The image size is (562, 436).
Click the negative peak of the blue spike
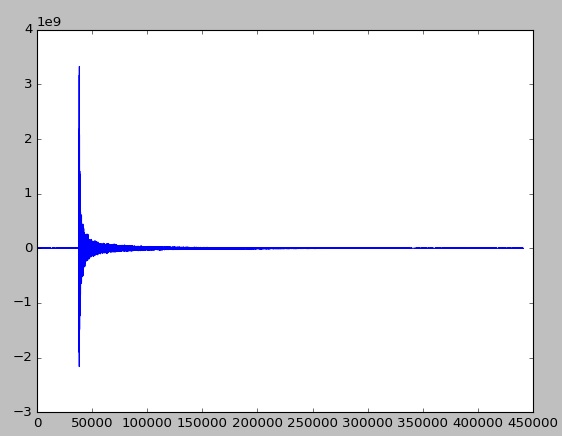coord(79,366)
